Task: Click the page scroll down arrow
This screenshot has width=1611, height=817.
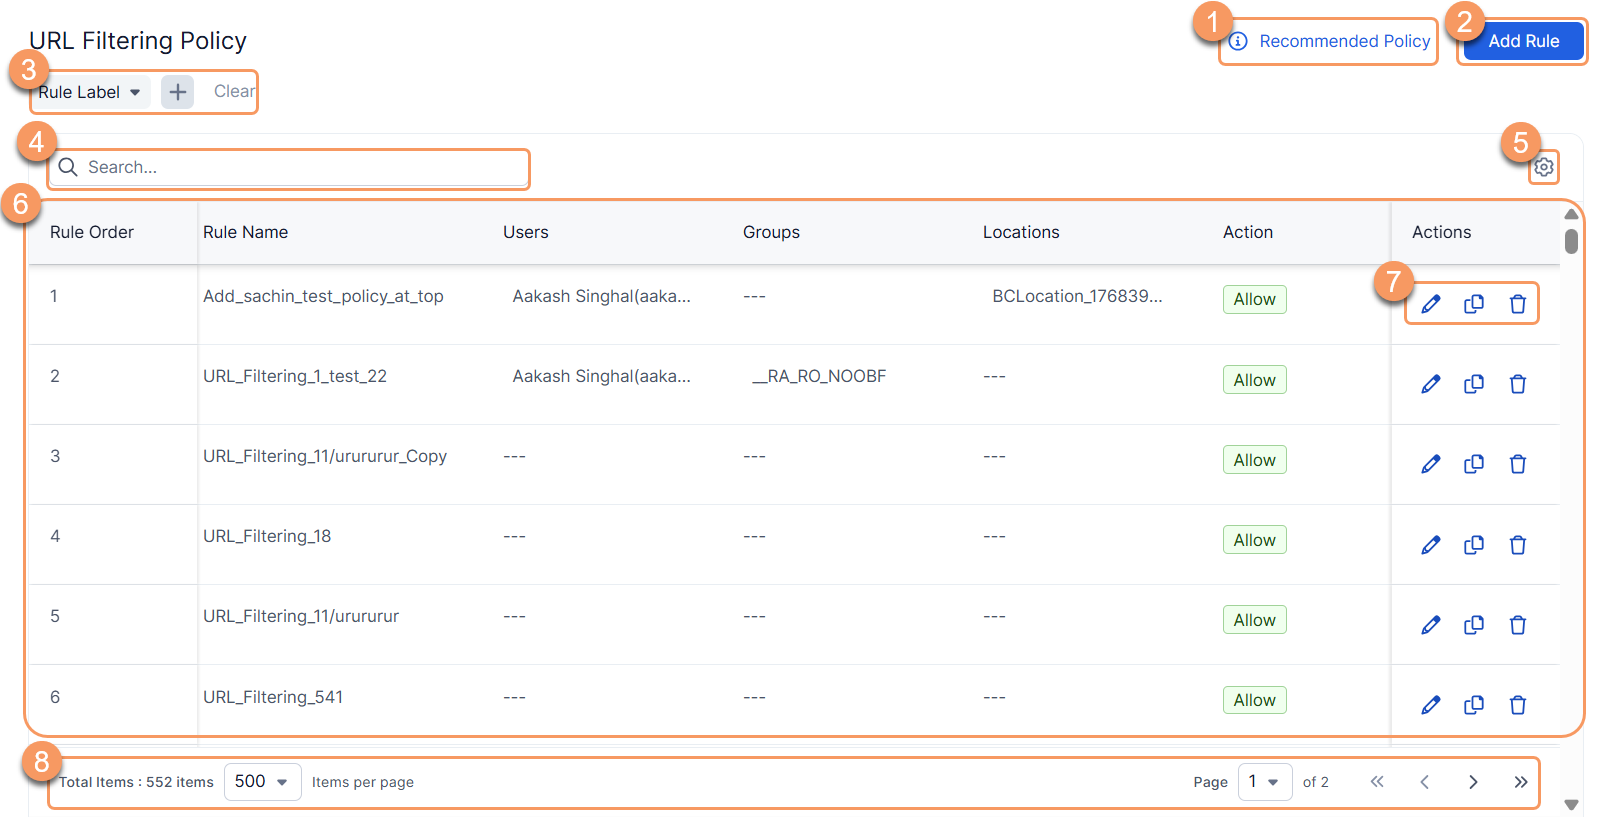Action: (x=1571, y=804)
